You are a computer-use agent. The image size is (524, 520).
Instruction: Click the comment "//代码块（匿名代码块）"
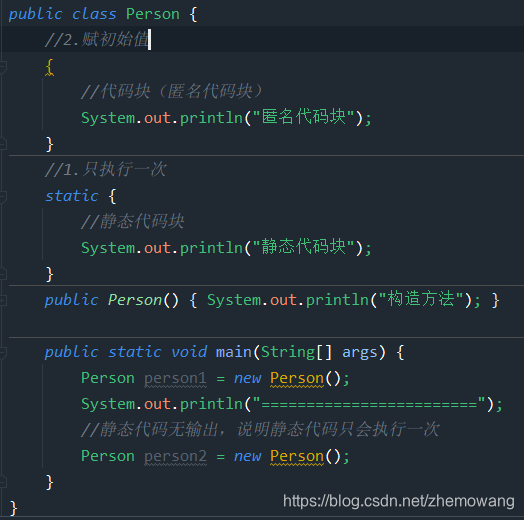point(171,91)
